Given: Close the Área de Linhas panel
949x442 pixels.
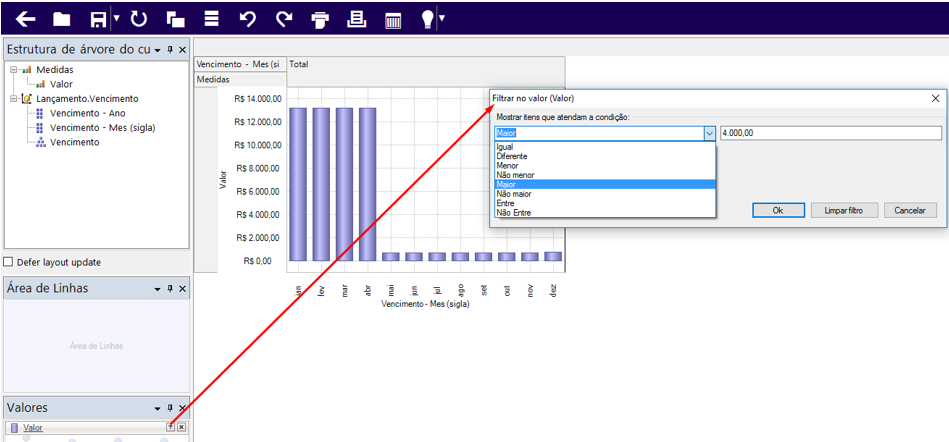Looking at the screenshot, I should (182, 289).
